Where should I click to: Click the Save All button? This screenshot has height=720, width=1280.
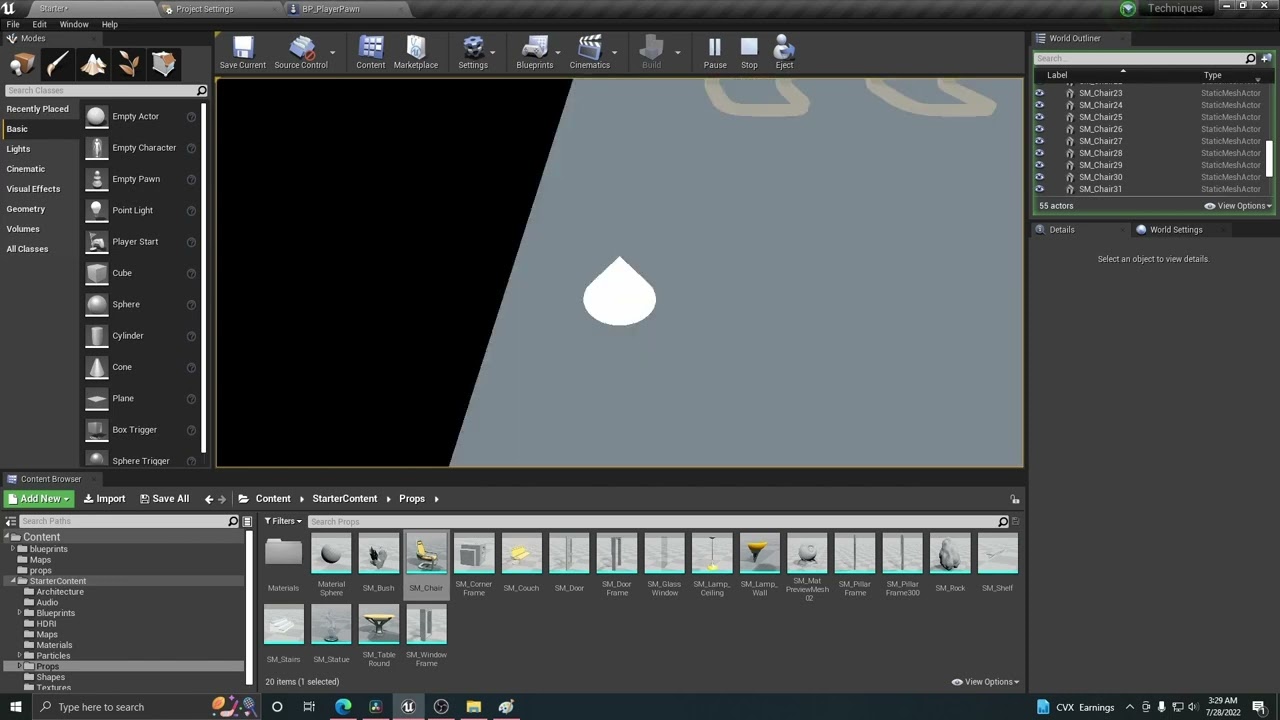164,499
